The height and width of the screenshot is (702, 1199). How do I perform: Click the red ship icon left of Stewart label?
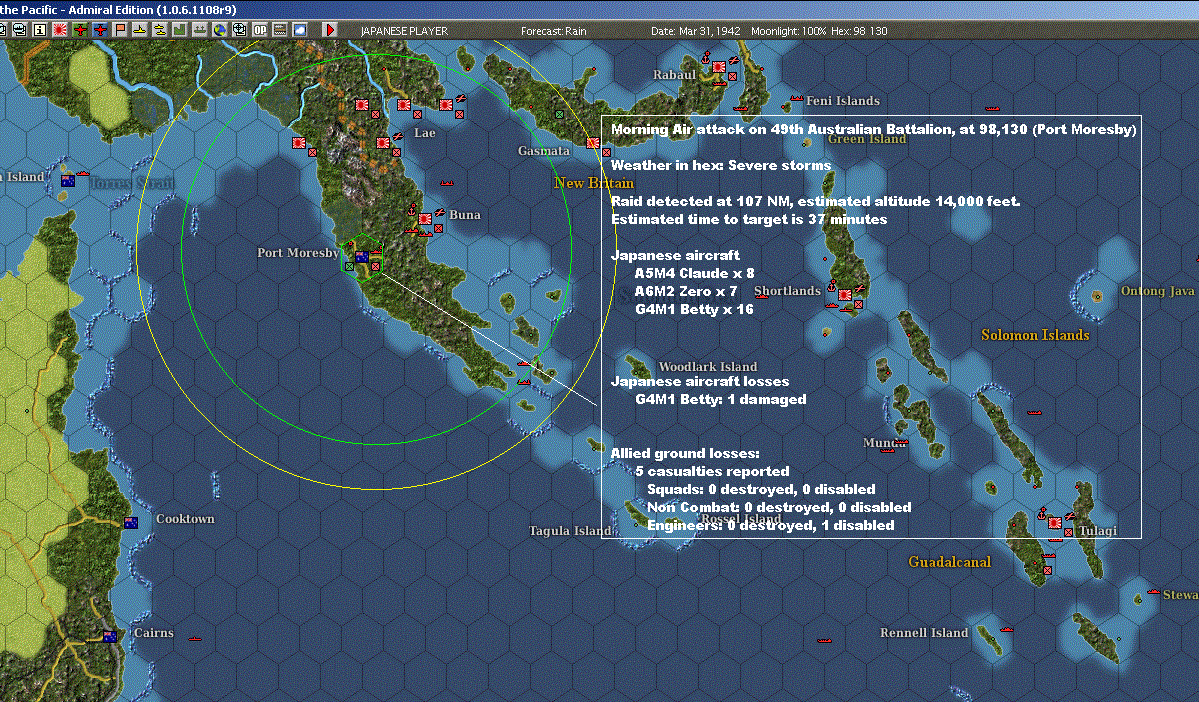(1153, 592)
